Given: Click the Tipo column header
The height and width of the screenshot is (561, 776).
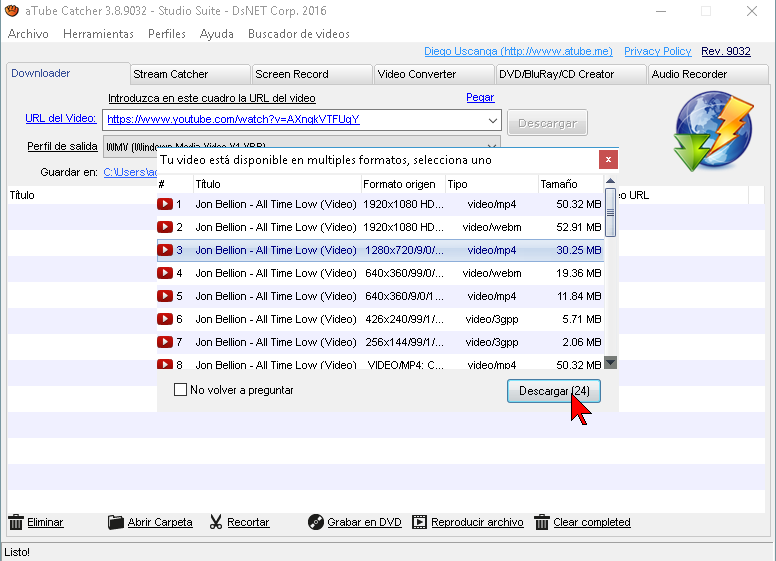Looking at the screenshot, I should (491, 184).
